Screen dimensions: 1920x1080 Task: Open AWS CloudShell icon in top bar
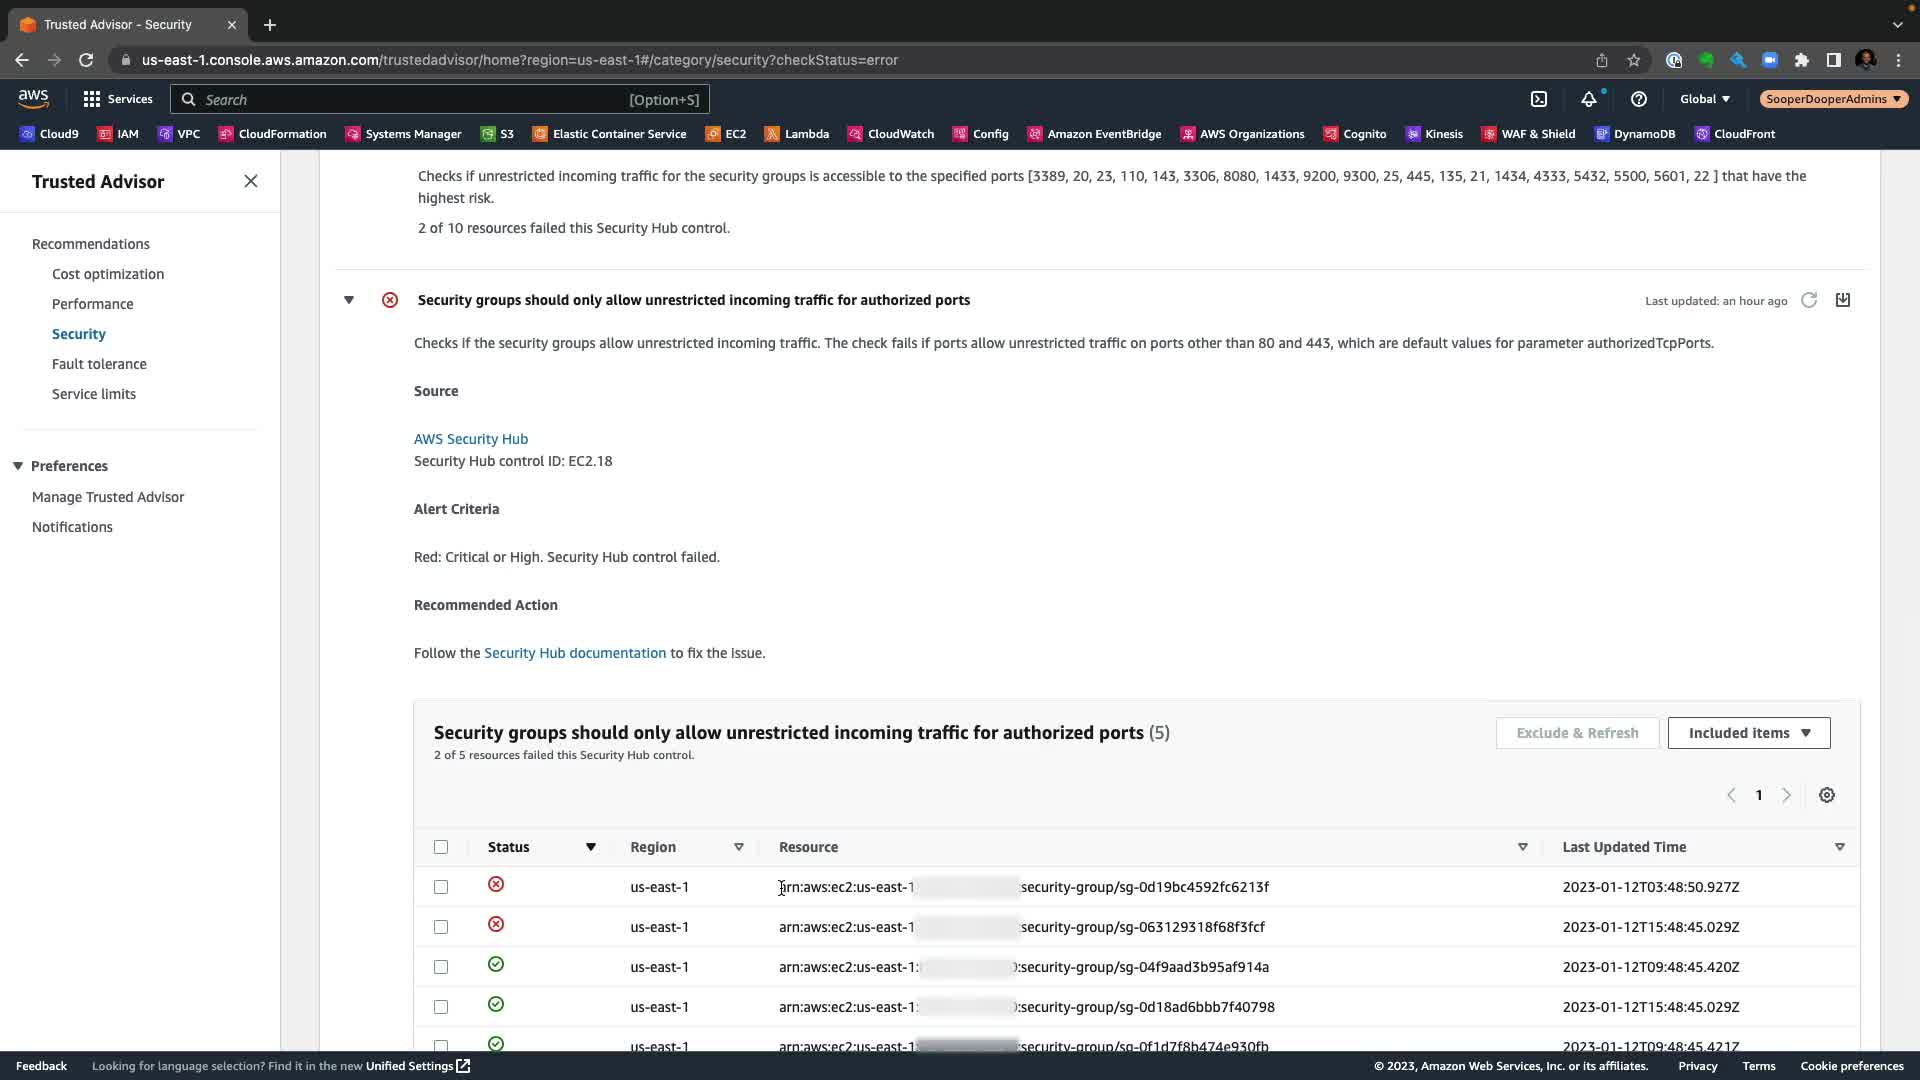(1539, 99)
